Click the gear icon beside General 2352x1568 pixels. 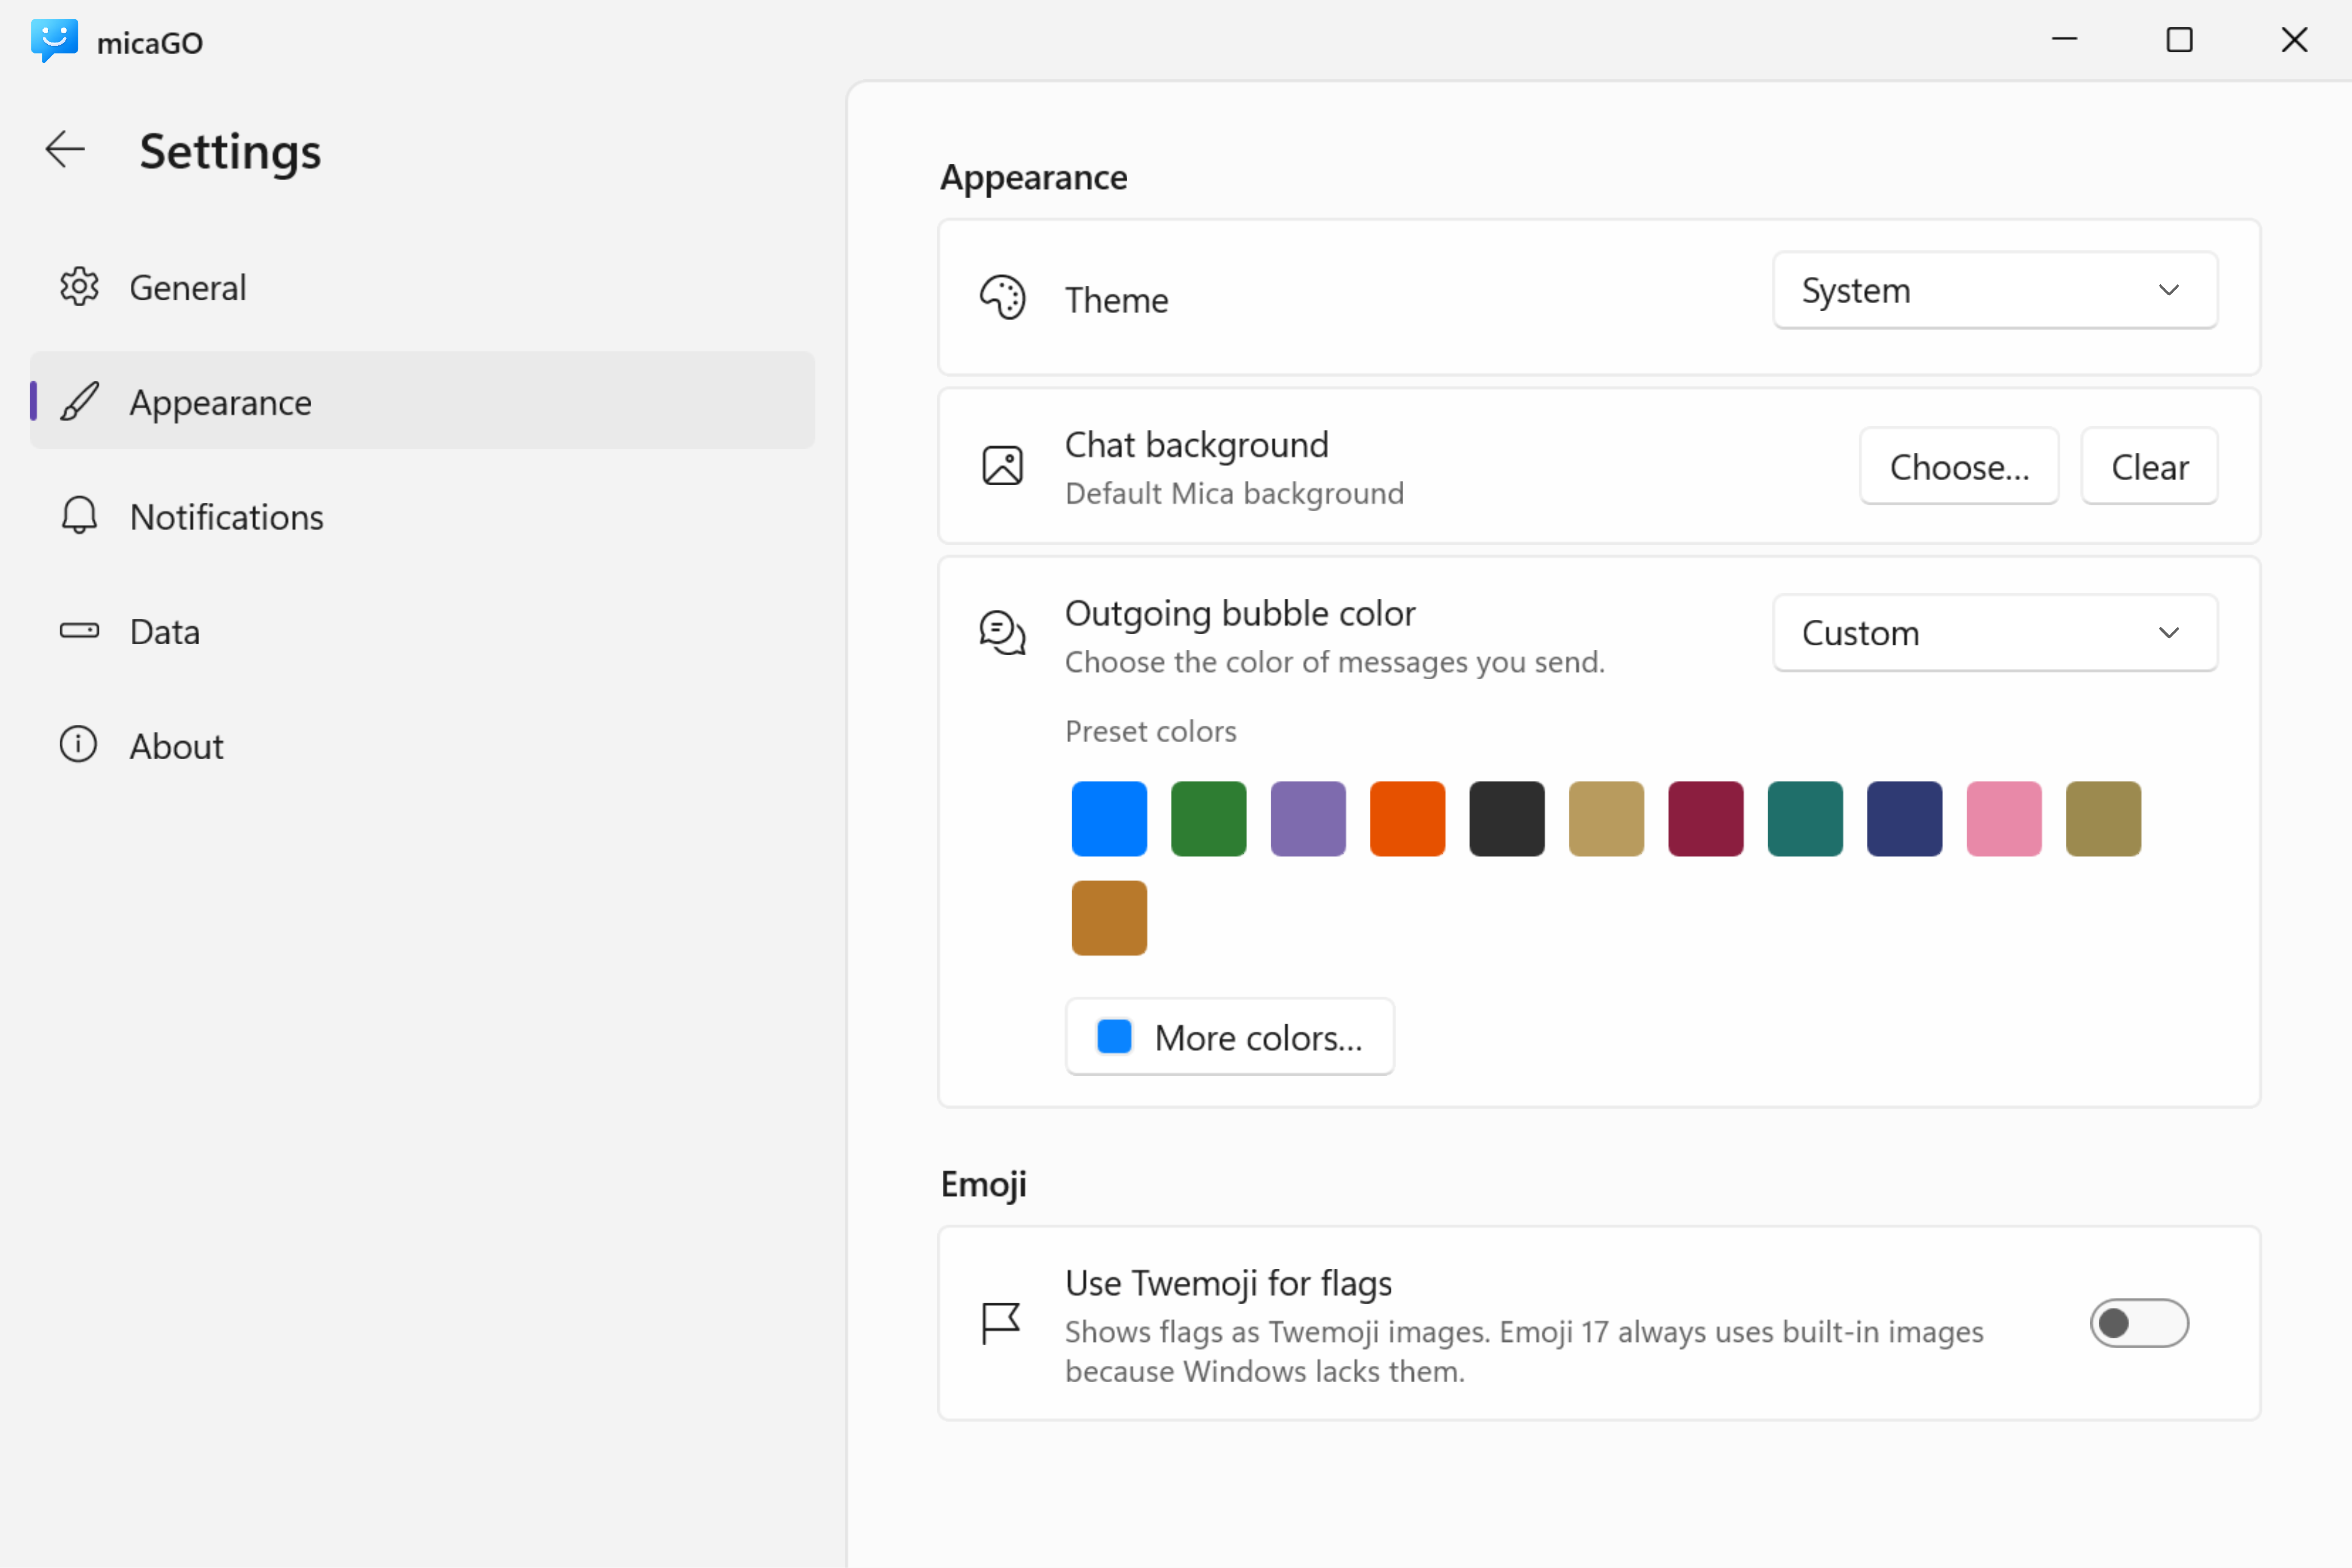tap(79, 287)
